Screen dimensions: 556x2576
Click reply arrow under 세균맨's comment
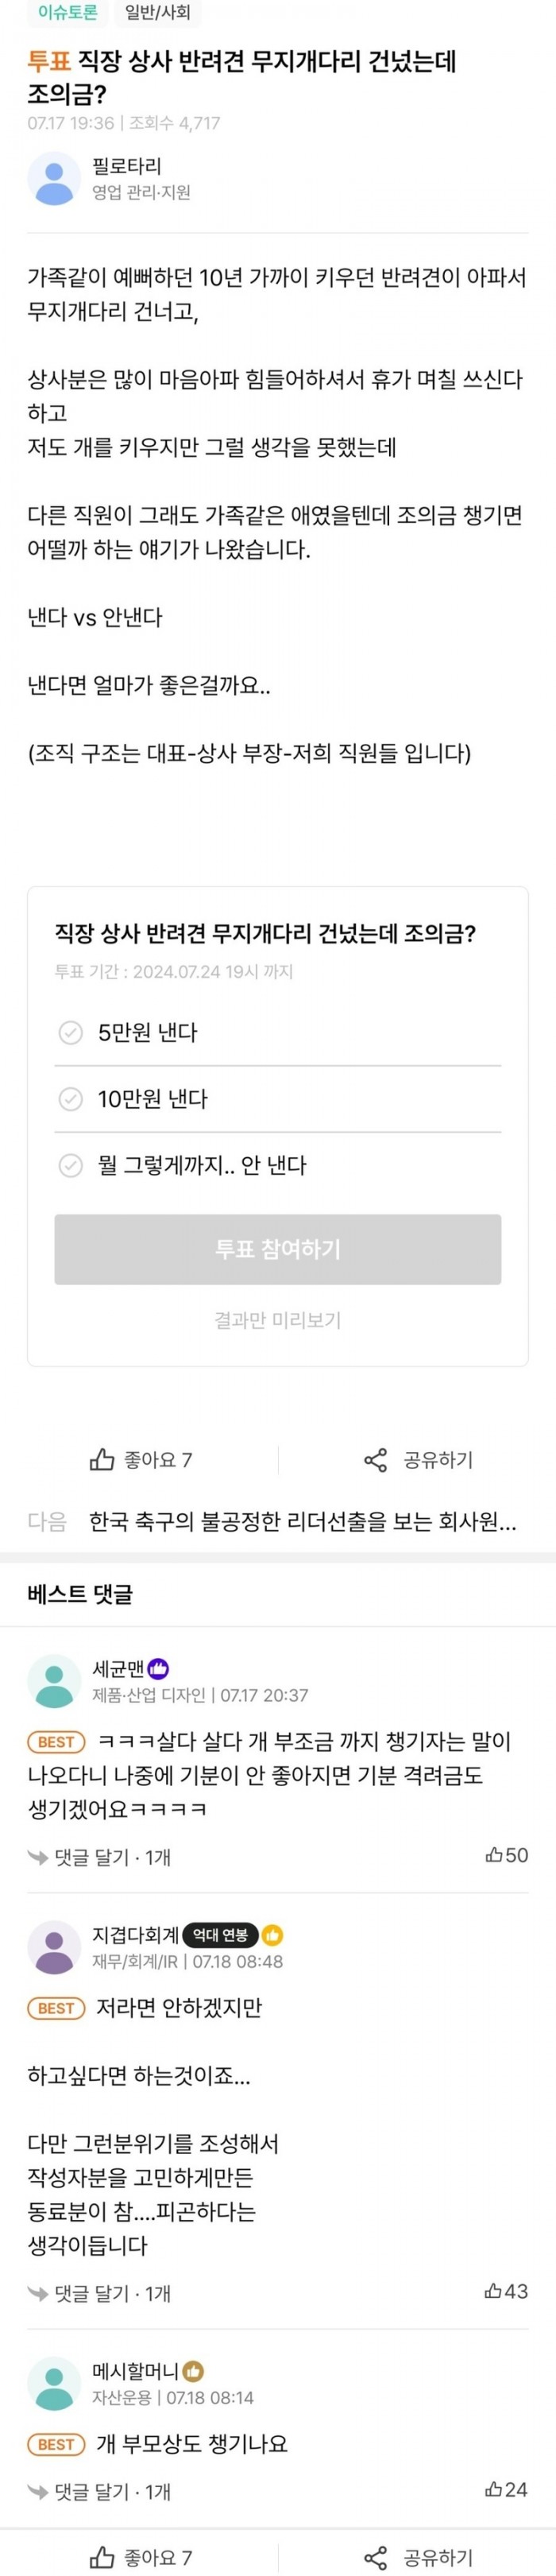pos(38,1858)
